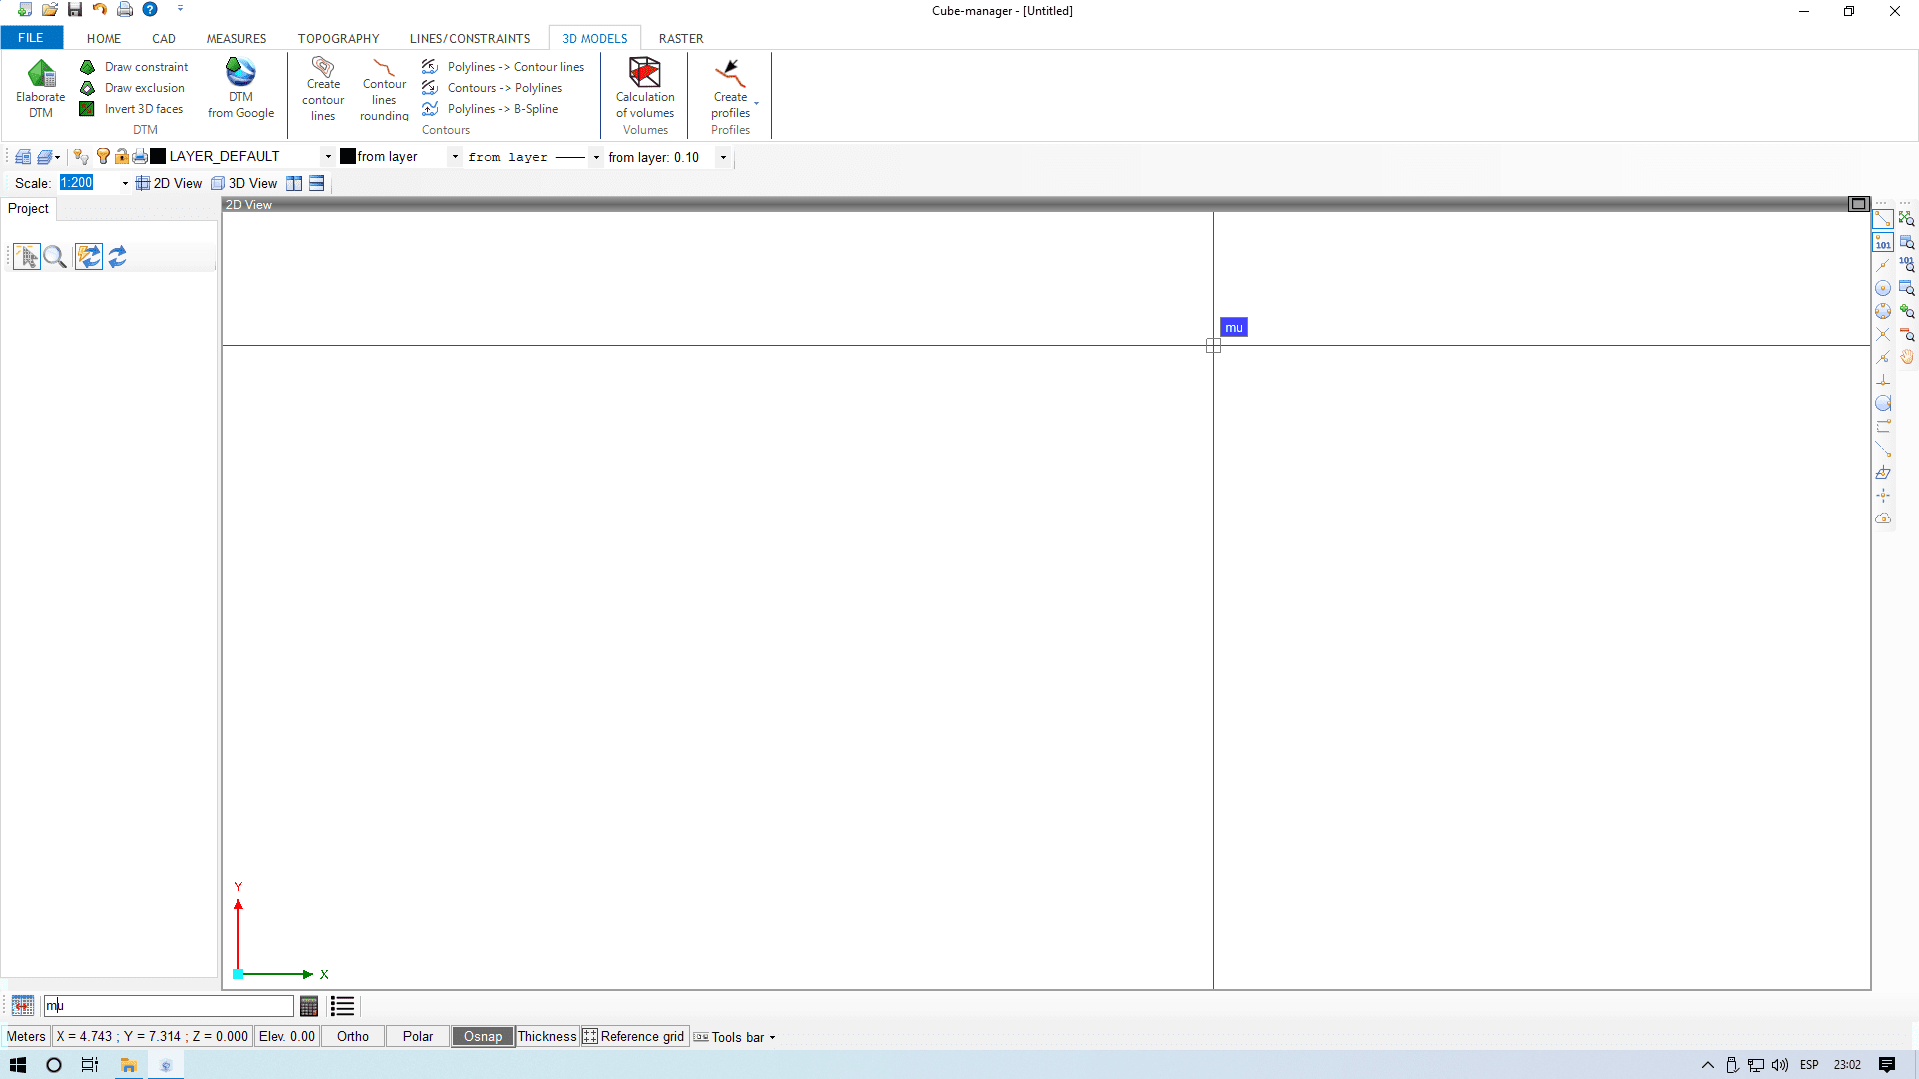Click Contour lines rounding icon
1919x1079 pixels.
(x=384, y=68)
